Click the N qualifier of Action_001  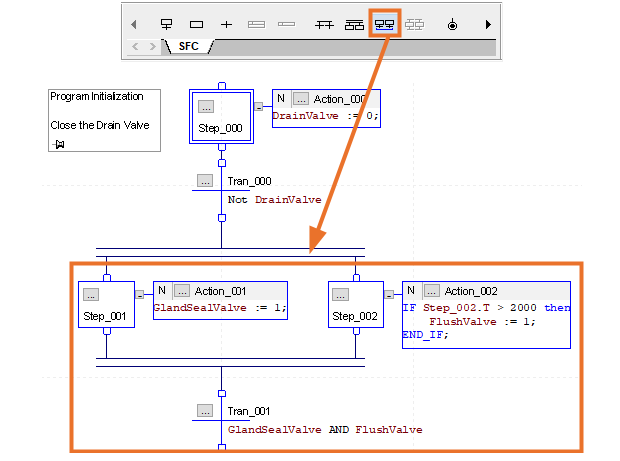[161, 290]
